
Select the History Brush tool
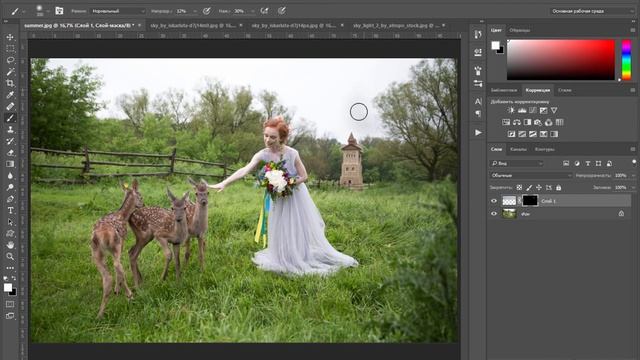click(x=10, y=141)
